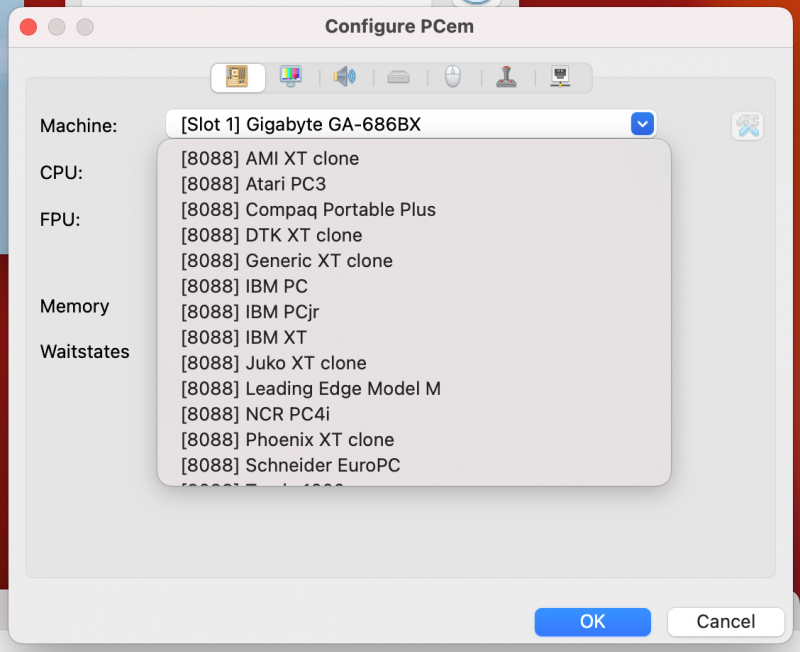
Task: Click the Gigabyte GA-686BX machine field
Action: tap(411, 124)
